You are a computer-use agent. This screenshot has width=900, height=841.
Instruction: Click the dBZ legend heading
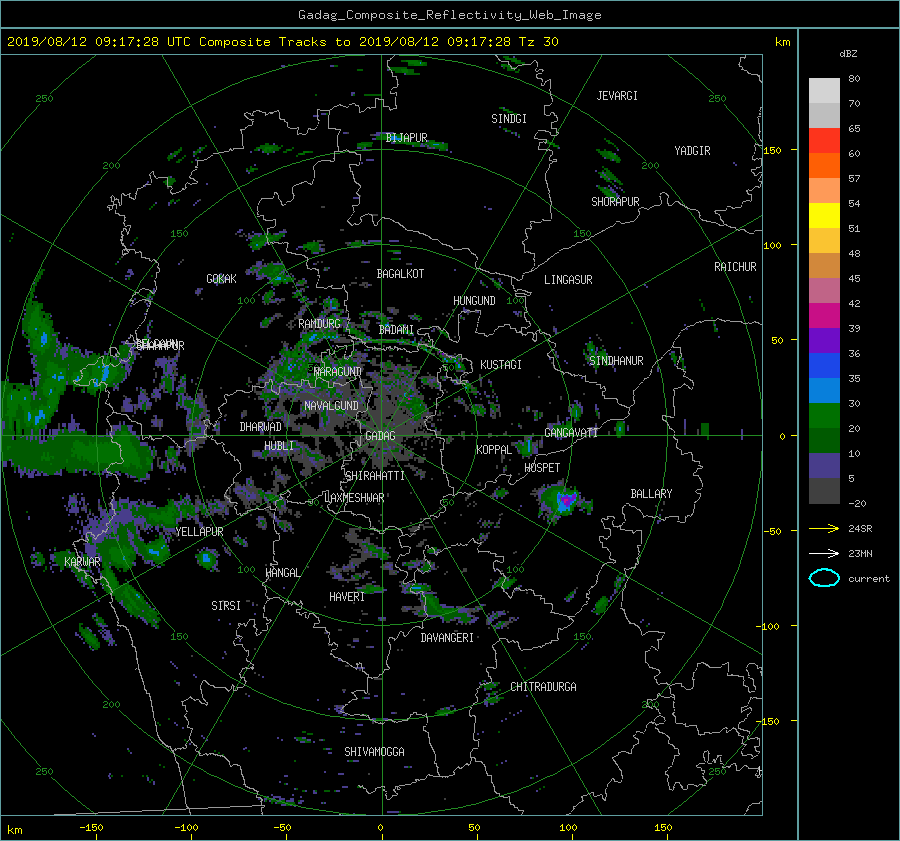click(x=848, y=54)
